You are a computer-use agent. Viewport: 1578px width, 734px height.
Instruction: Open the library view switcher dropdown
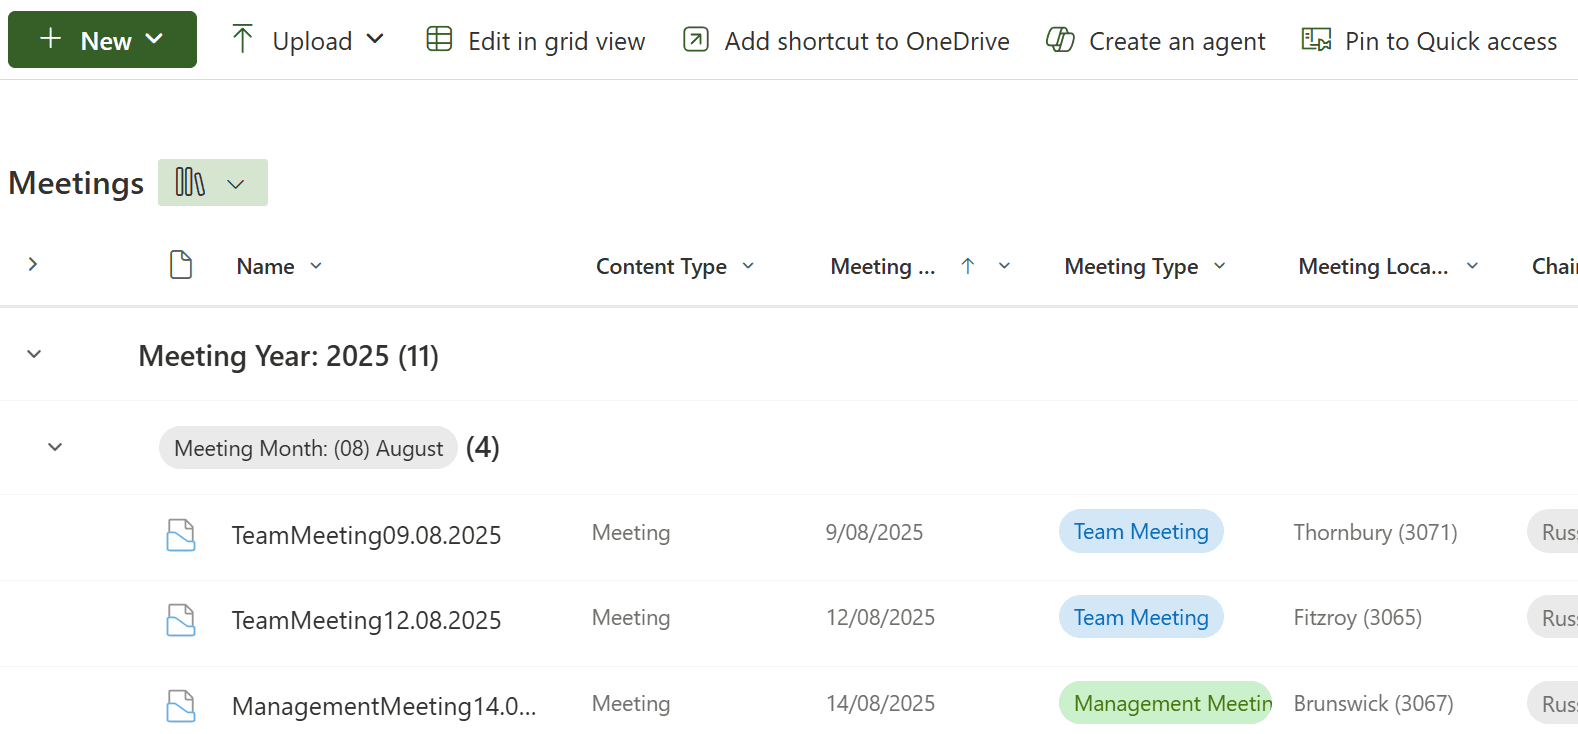[213, 183]
